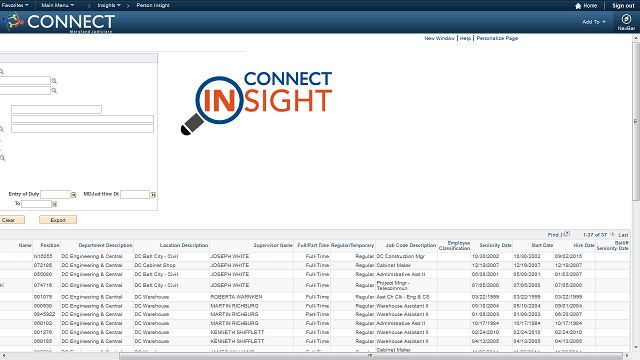This screenshot has width=640, height=360.
Task: Click the Home house icon
Action: click(x=578, y=6)
